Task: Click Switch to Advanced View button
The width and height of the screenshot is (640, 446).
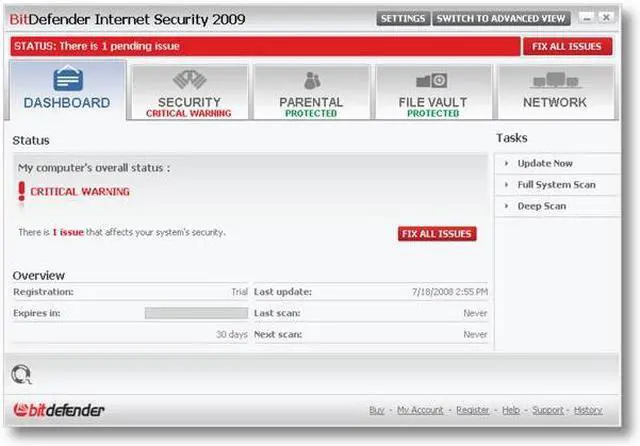Action: click(x=502, y=19)
